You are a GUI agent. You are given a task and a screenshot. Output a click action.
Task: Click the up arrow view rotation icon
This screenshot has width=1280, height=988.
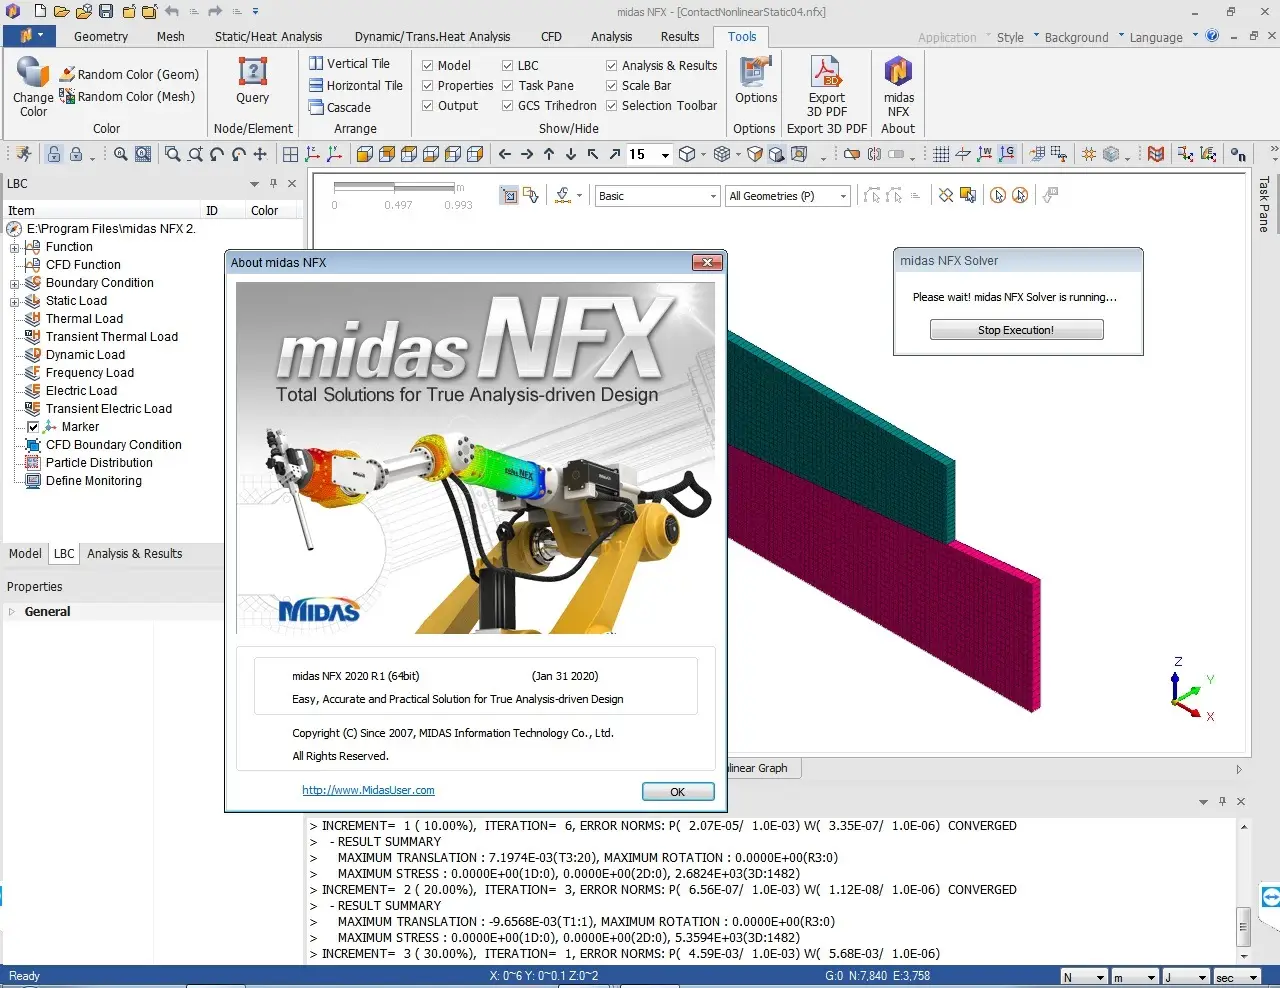pyautogui.click(x=549, y=154)
